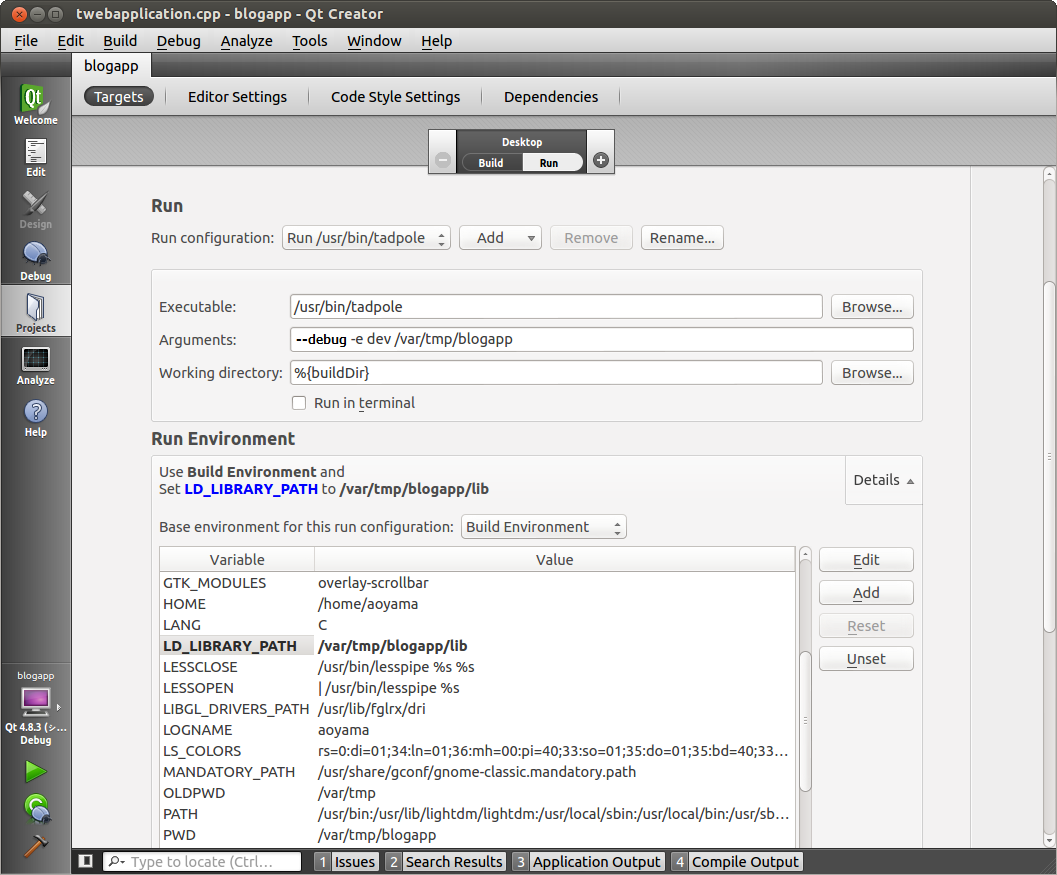This screenshot has height=875, width=1057.
Task: Enable Run in terminal checkbox
Action: pos(299,403)
